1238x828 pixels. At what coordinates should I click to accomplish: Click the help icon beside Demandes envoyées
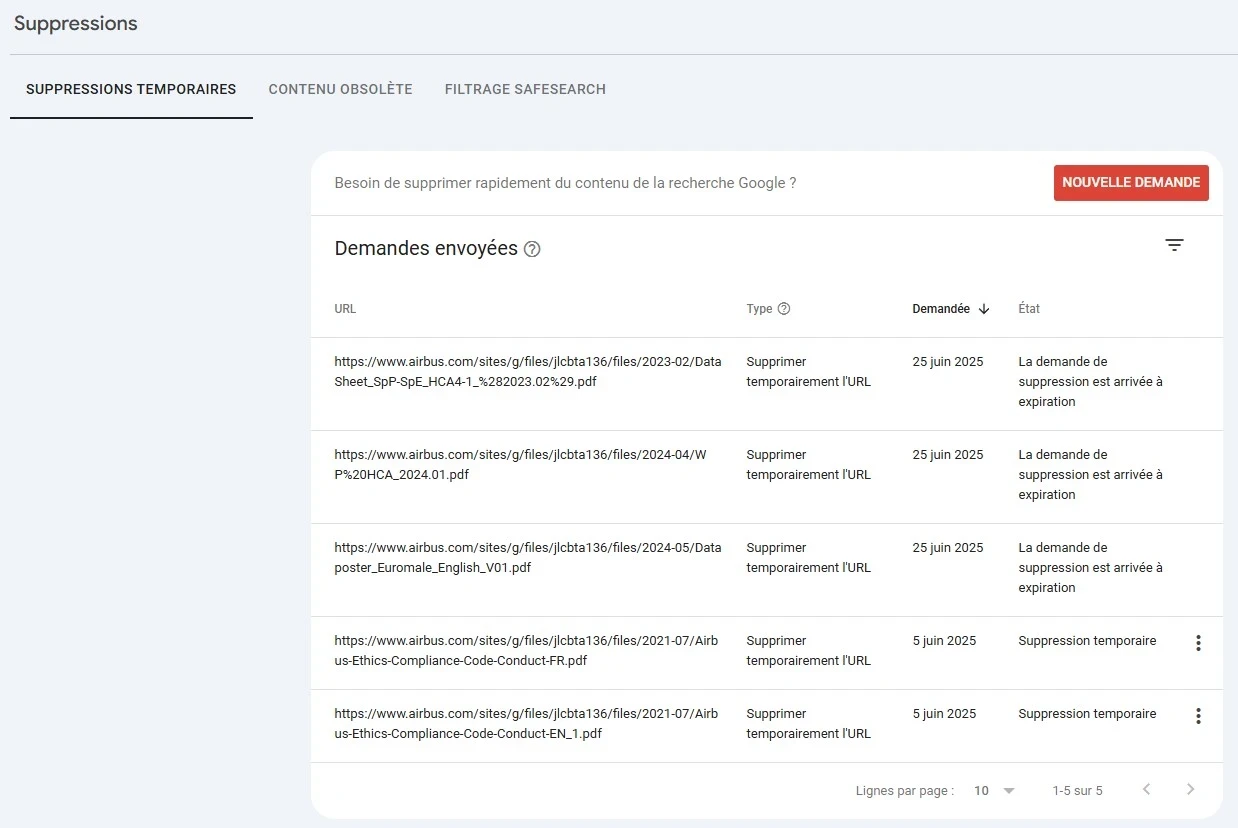pyautogui.click(x=532, y=249)
